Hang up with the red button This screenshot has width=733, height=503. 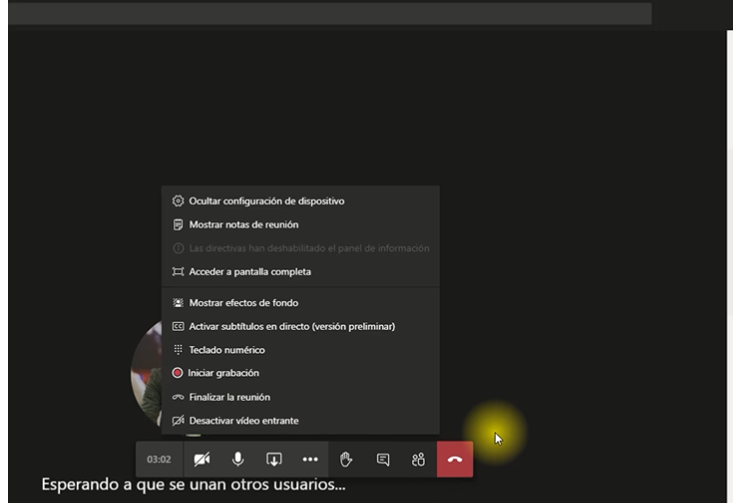pos(455,460)
